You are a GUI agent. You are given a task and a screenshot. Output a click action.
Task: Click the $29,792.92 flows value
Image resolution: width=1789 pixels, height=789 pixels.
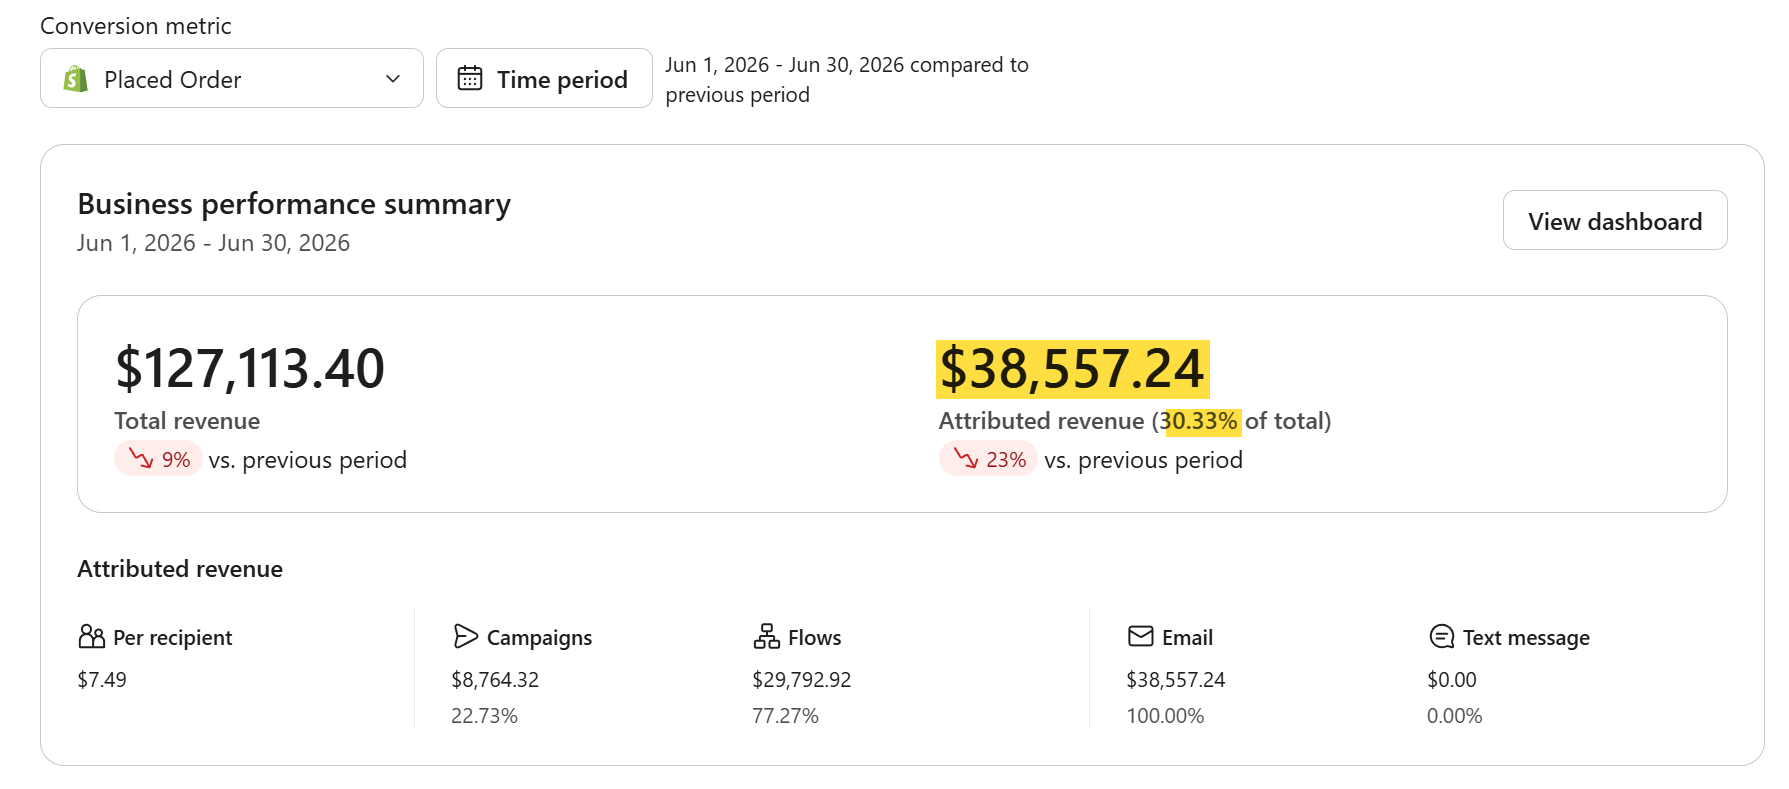tap(801, 680)
